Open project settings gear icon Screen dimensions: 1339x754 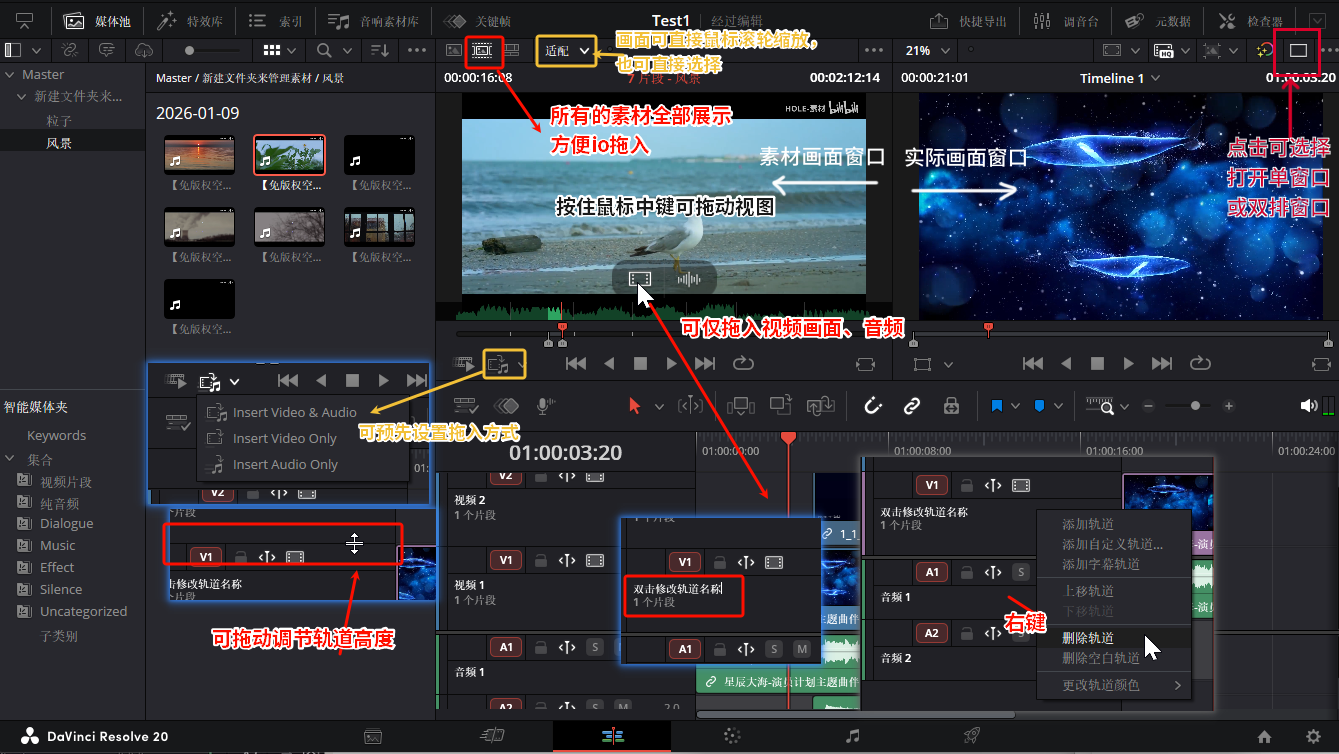(x=1313, y=737)
